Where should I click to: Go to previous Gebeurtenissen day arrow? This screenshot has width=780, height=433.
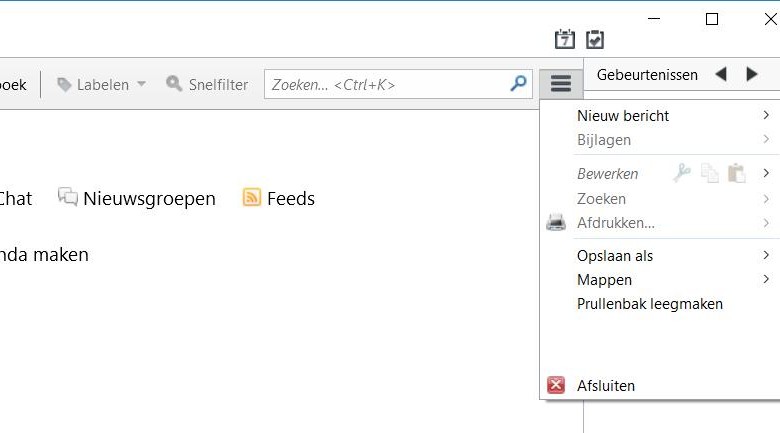pyautogui.click(x=721, y=75)
